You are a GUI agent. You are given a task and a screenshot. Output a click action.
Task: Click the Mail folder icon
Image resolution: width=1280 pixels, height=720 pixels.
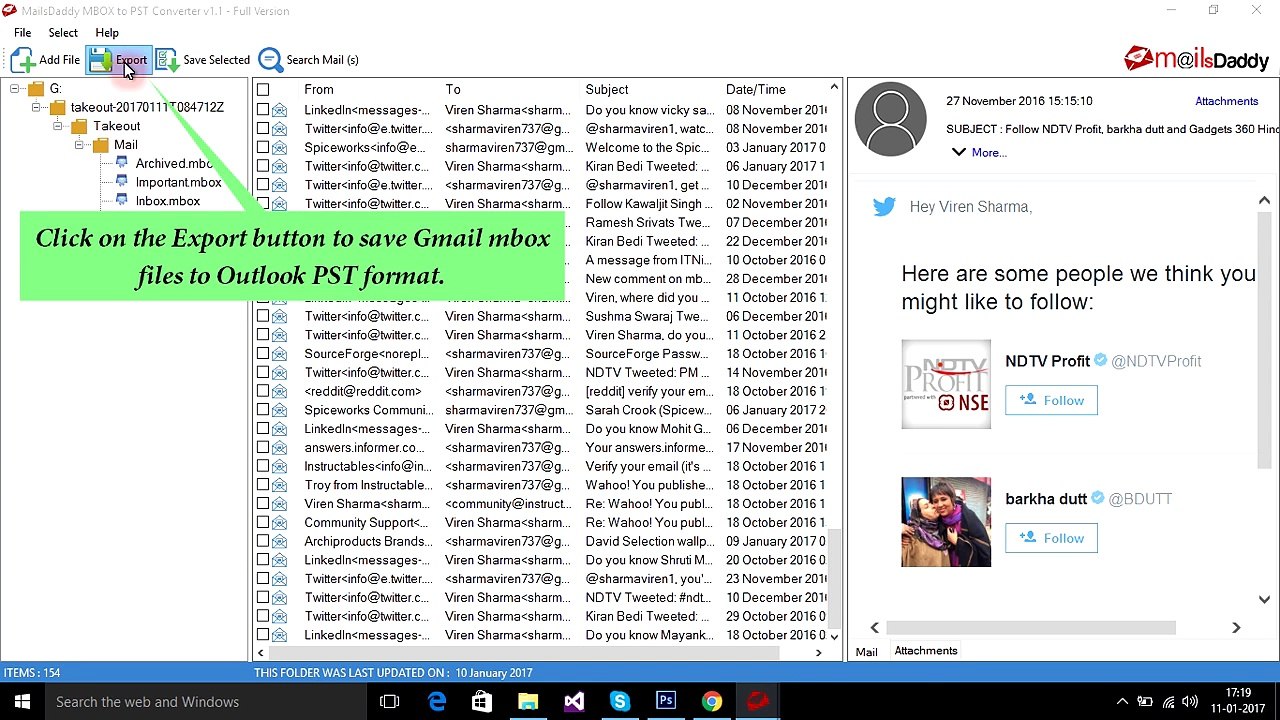[x=100, y=145]
